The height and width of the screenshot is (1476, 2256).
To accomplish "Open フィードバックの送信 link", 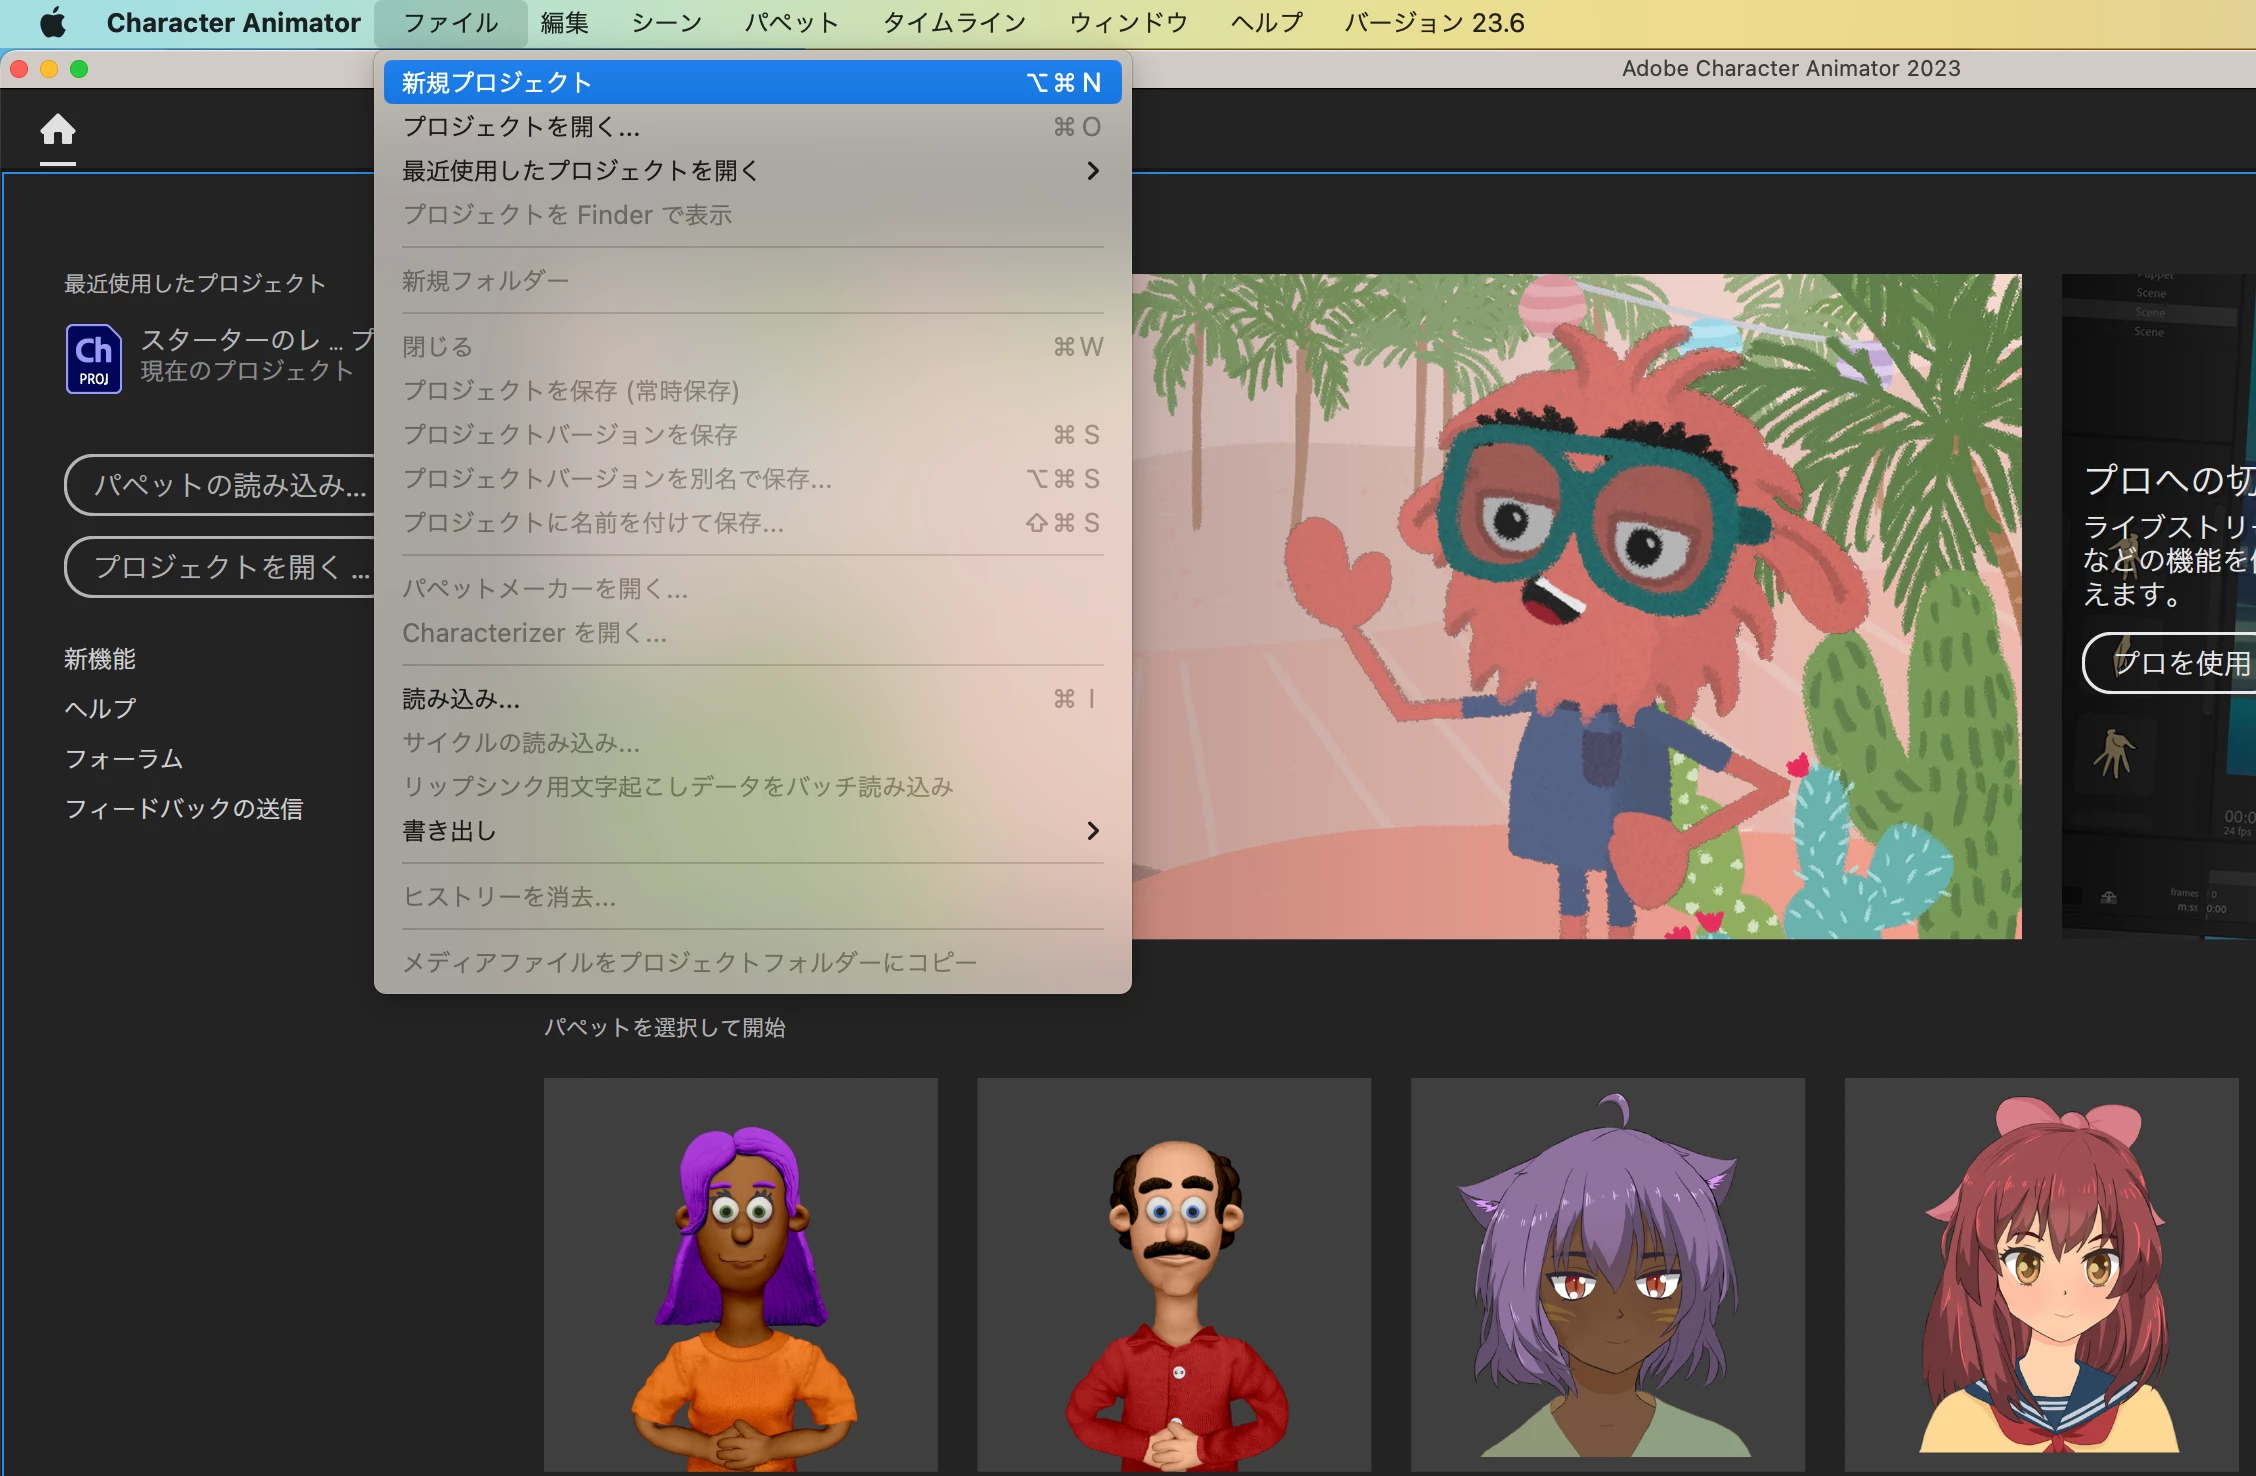I will (183, 808).
